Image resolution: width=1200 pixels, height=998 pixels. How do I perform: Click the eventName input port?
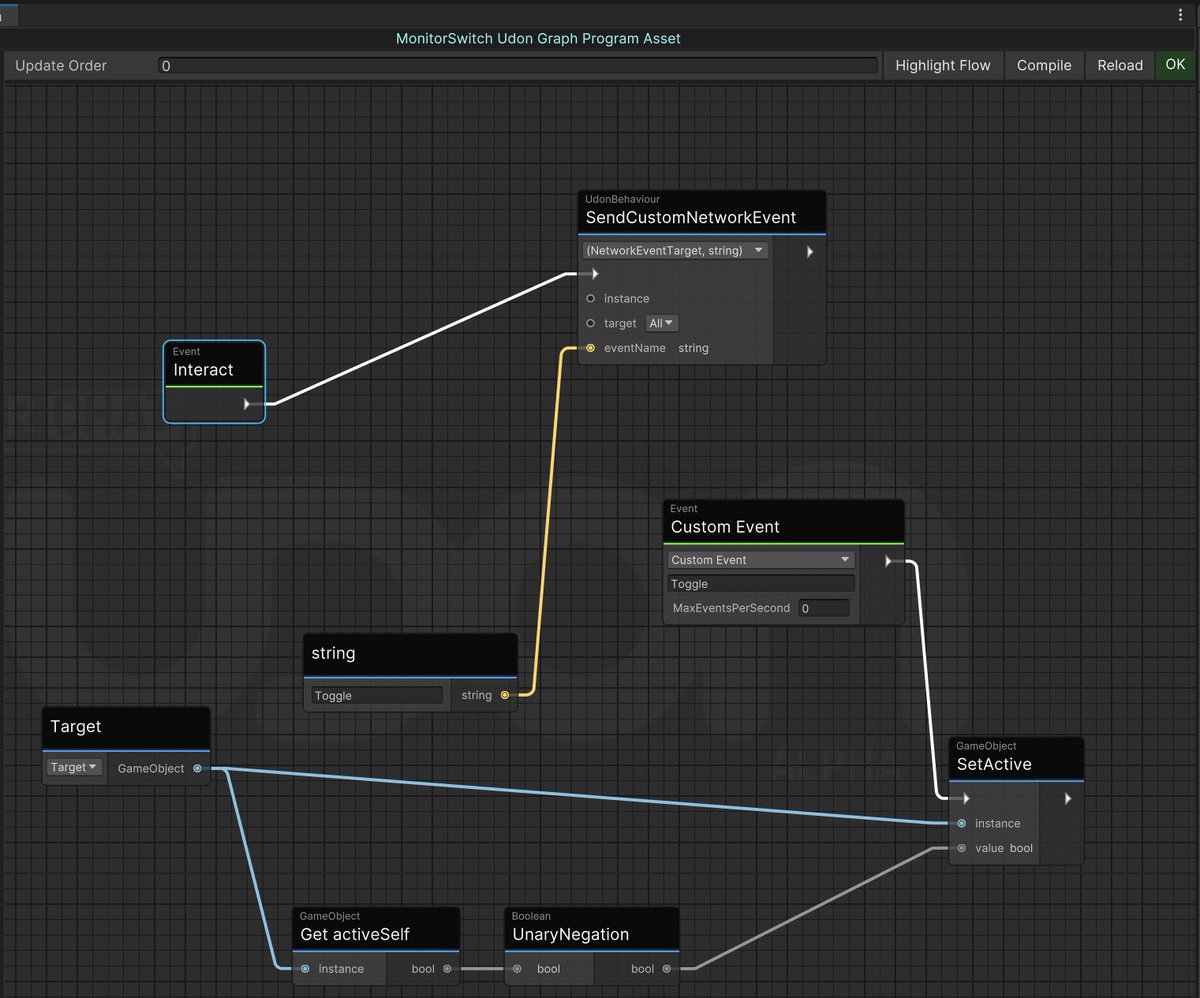(590, 348)
